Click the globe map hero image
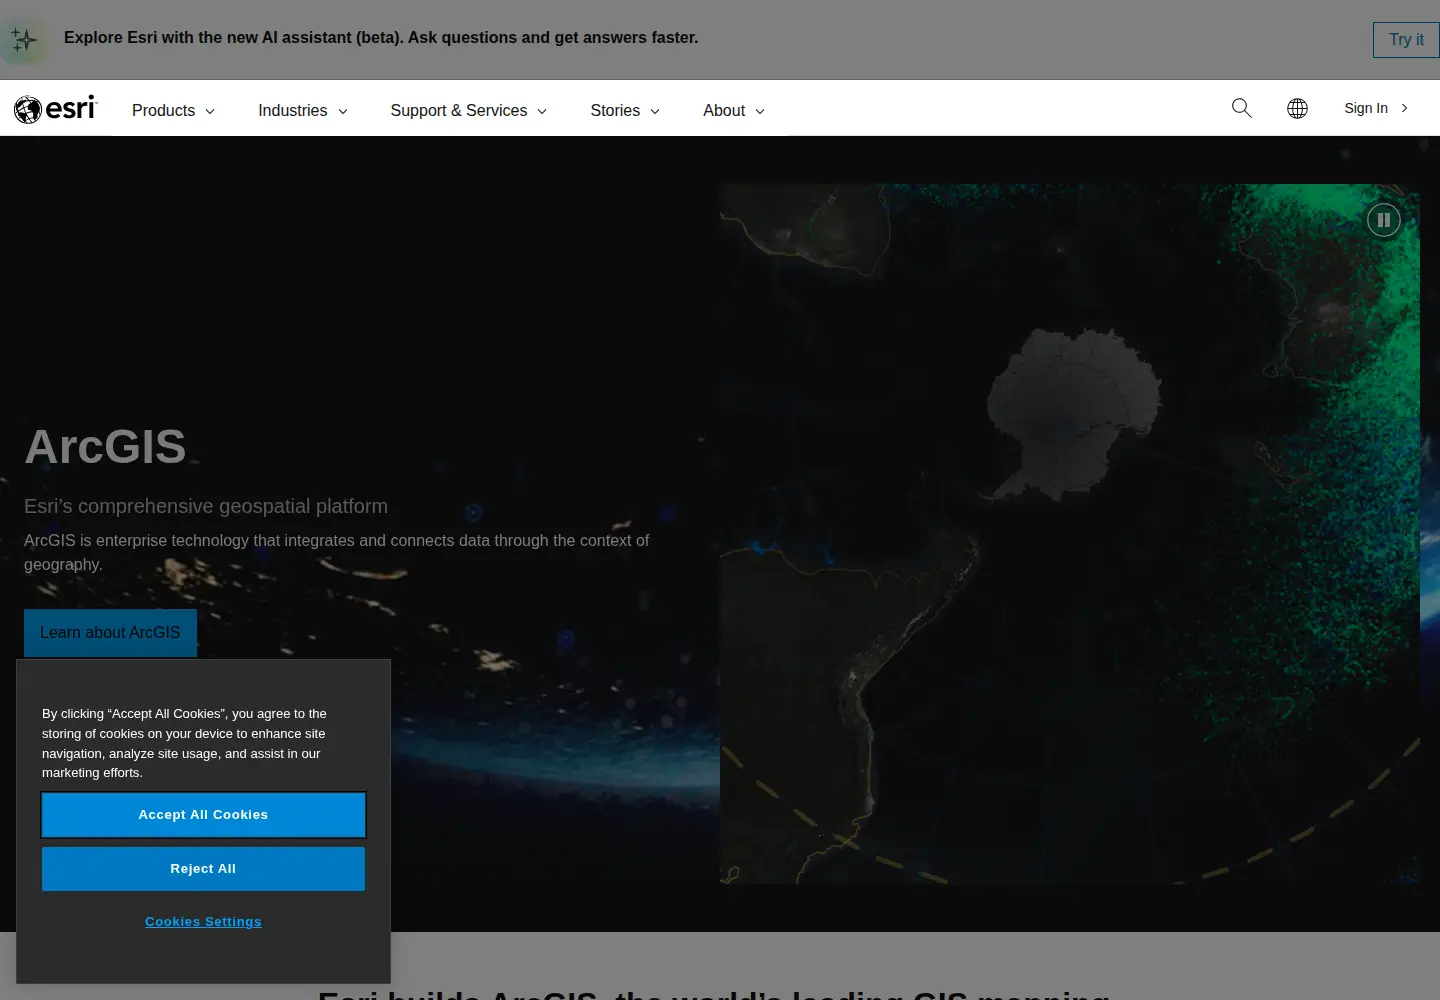 click(1070, 534)
